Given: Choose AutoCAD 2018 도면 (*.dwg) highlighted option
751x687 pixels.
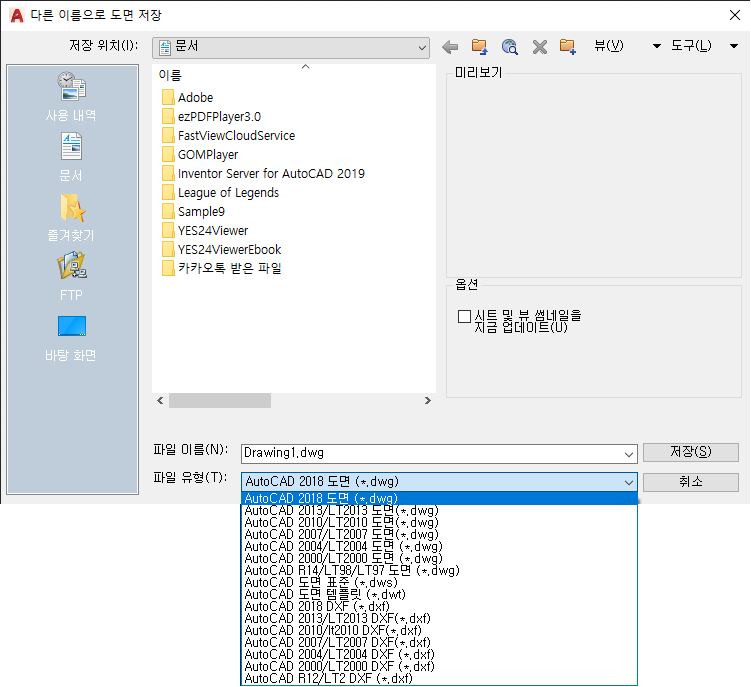Looking at the screenshot, I should pyautogui.click(x=439, y=498).
